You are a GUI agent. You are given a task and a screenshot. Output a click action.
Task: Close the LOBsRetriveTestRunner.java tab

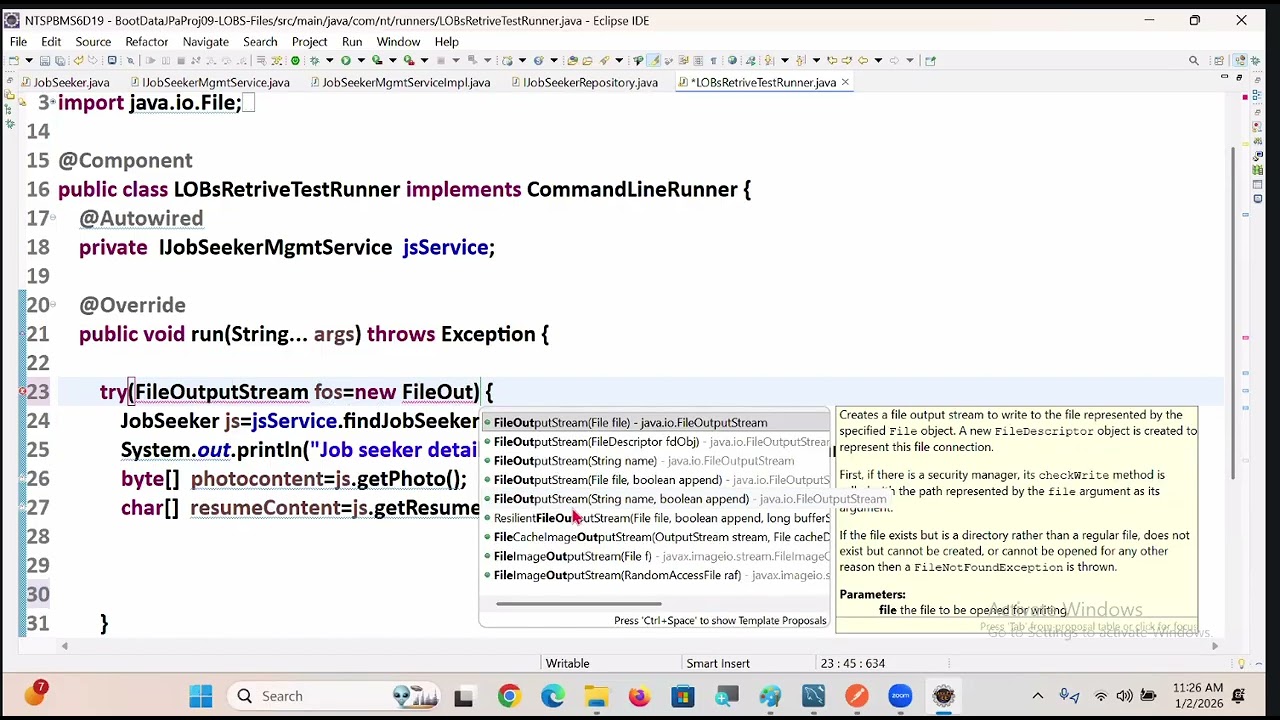[x=845, y=82]
